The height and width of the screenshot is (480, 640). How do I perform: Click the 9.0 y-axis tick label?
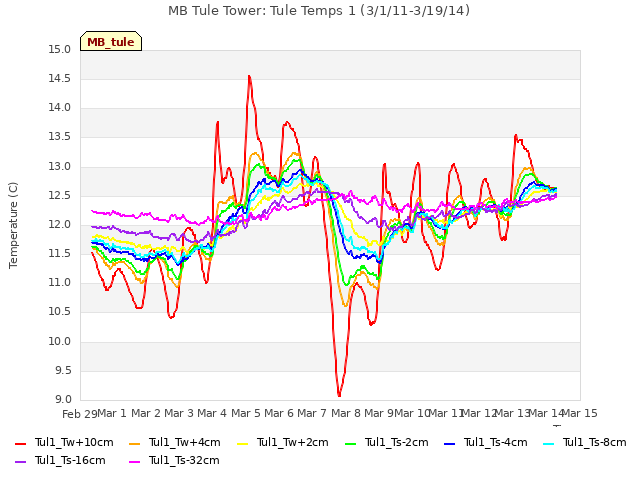point(62,400)
